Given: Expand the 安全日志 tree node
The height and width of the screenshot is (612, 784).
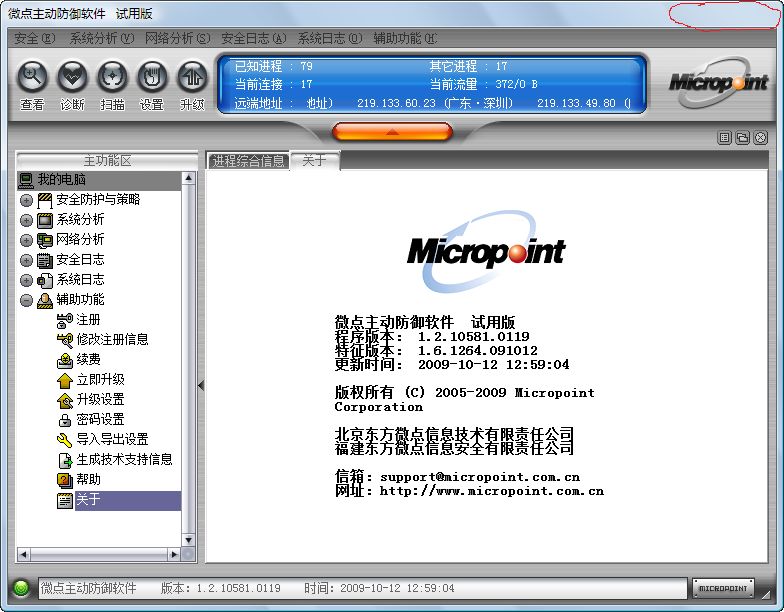Looking at the screenshot, I should [26, 260].
